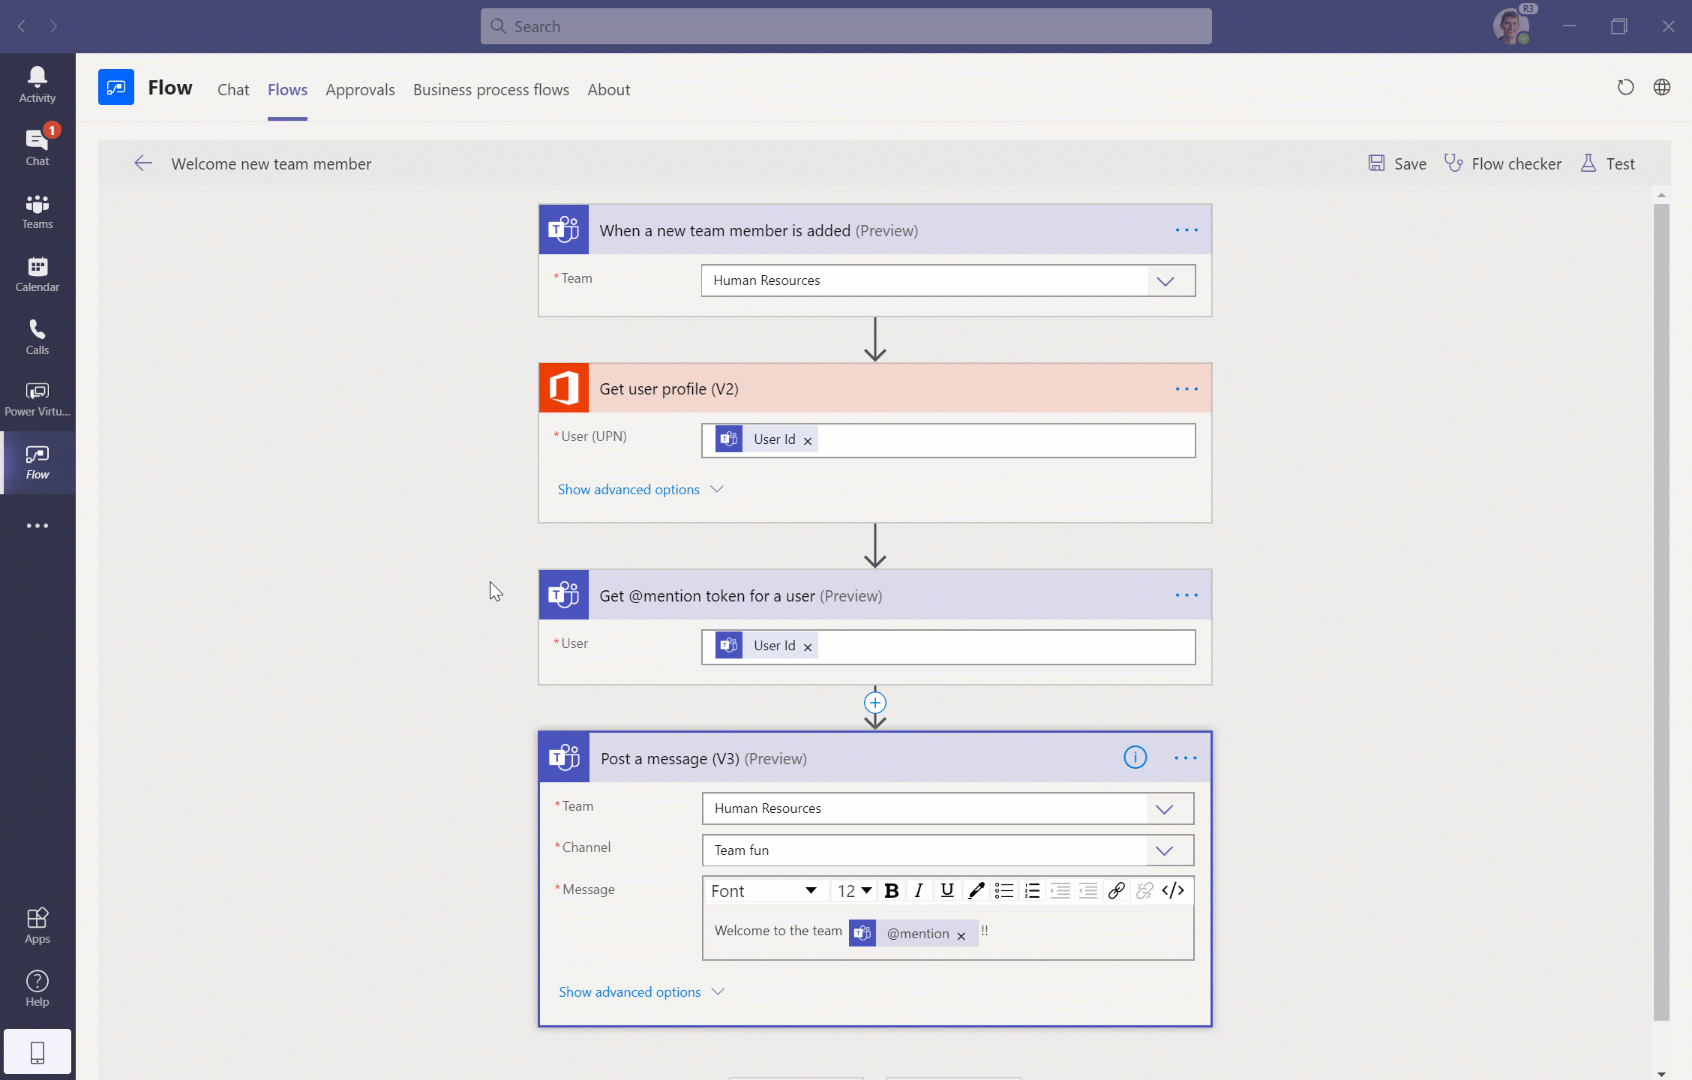Toggle underline formatting in message editor
This screenshot has height=1080, width=1692.
[947, 891]
